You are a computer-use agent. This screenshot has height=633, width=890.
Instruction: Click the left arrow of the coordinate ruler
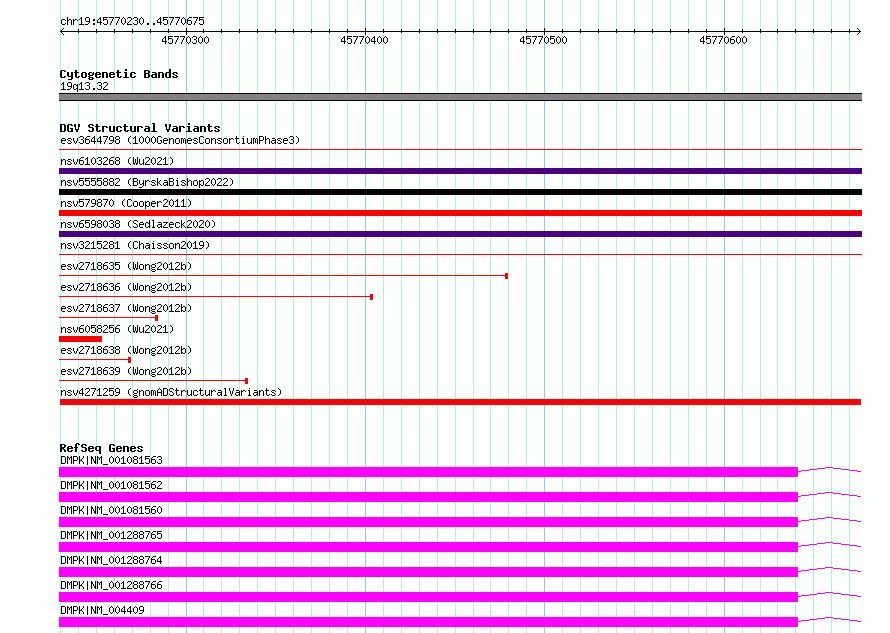click(x=62, y=31)
